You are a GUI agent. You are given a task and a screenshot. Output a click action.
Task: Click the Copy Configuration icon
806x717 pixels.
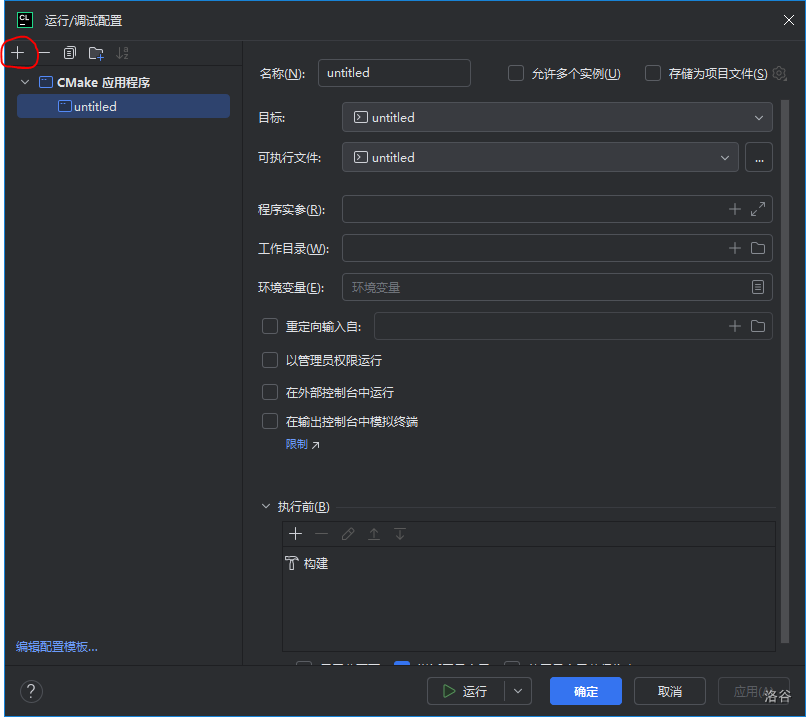click(70, 53)
